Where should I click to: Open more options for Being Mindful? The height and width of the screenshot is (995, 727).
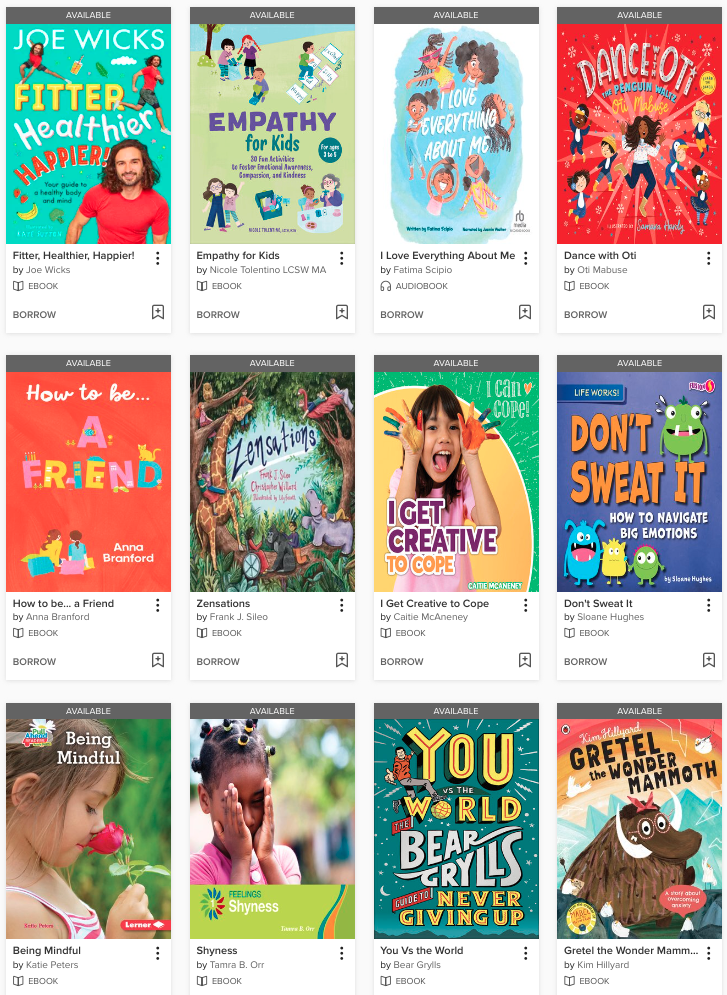coord(158,953)
